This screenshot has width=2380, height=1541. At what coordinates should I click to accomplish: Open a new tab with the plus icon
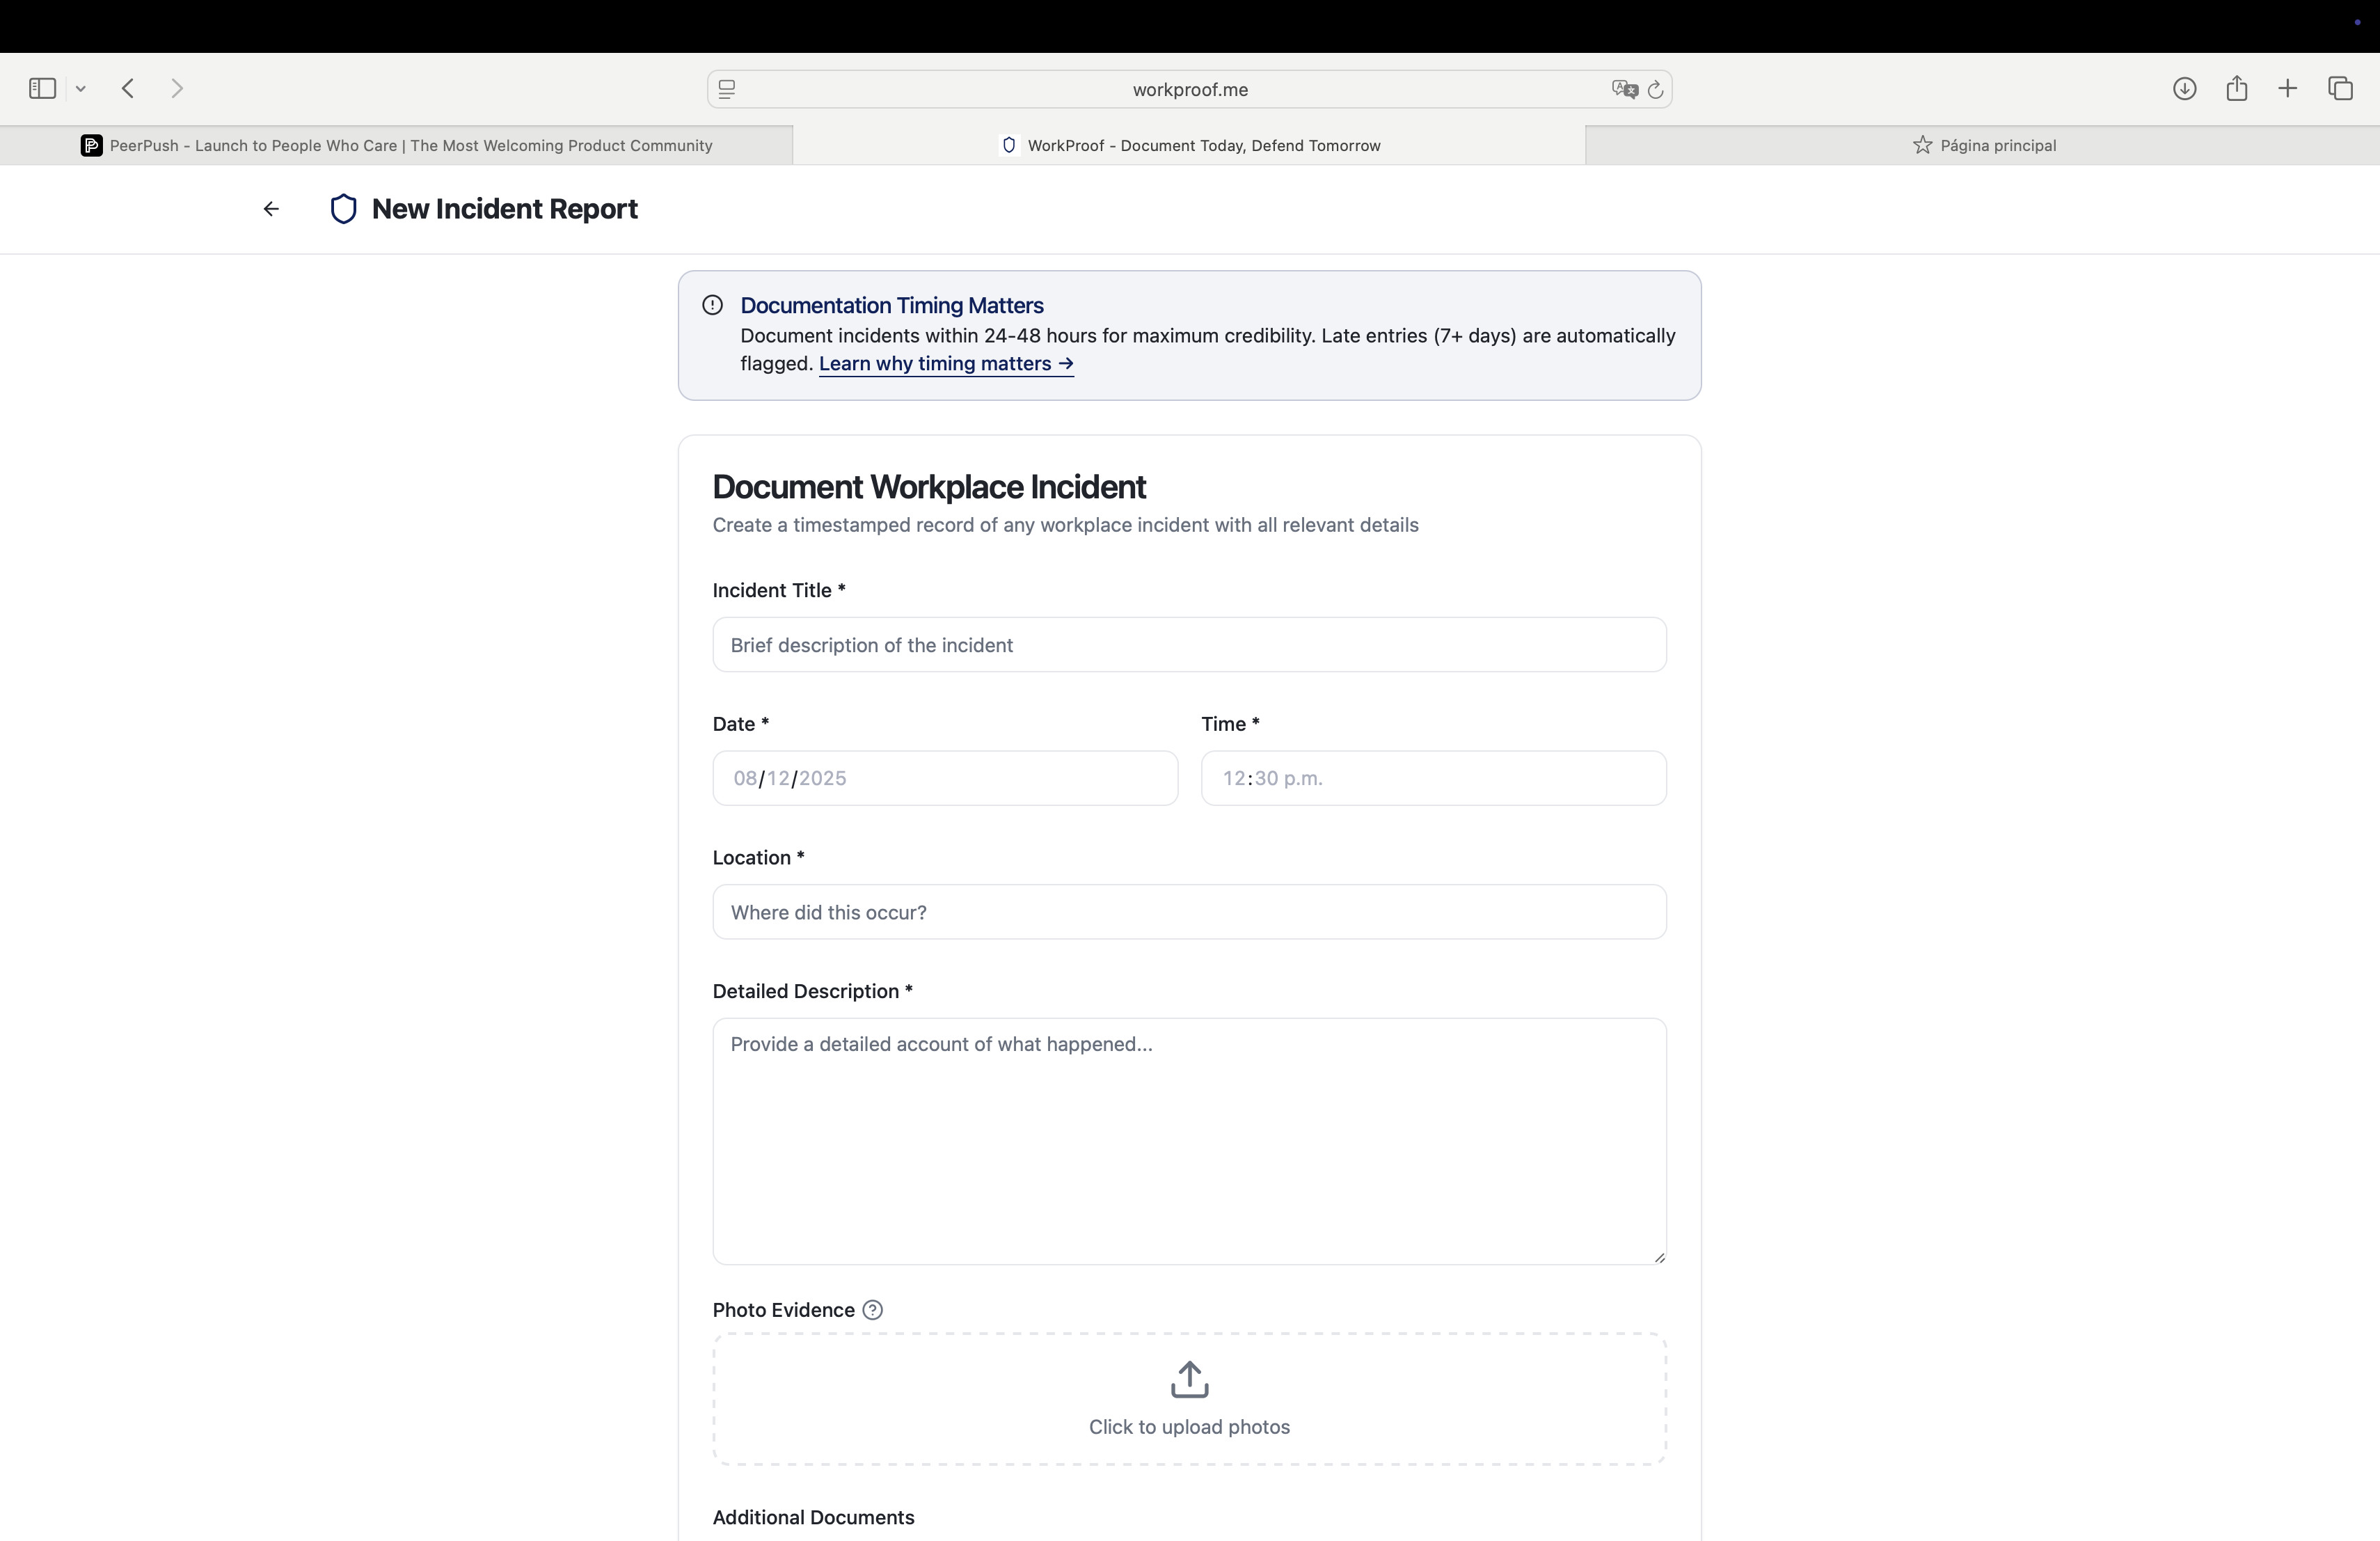pyautogui.click(x=2289, y=88)
